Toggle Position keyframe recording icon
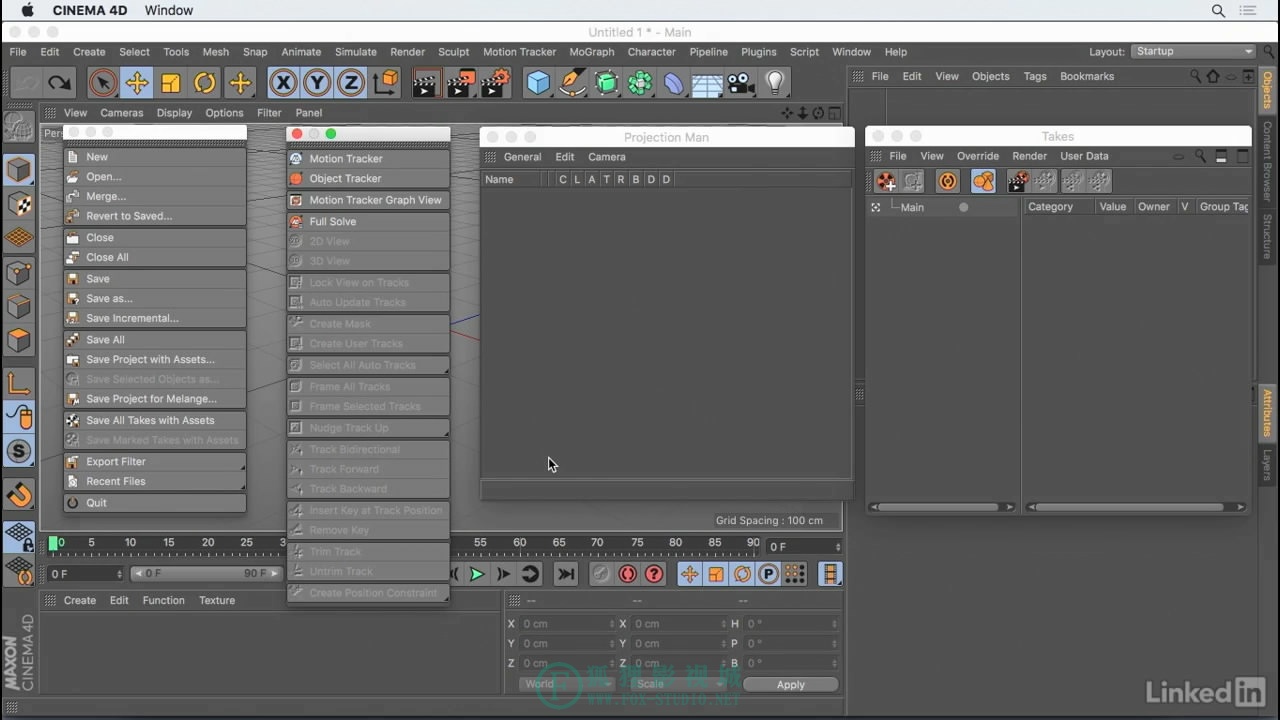1280x720 pixels. coord(690,574)
